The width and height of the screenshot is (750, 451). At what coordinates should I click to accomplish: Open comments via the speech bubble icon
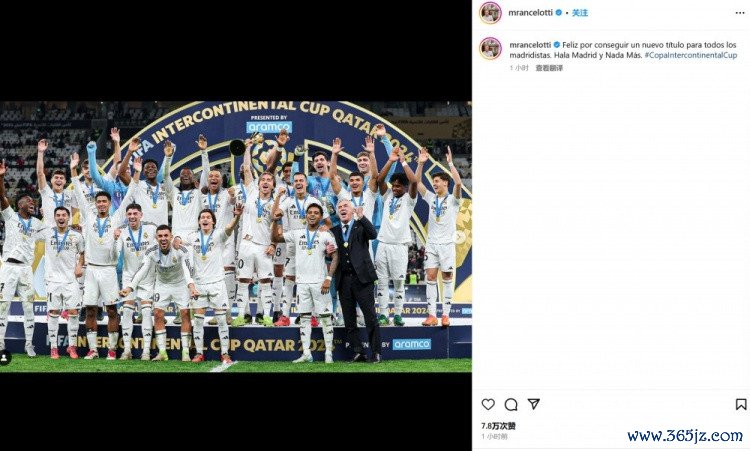pos(511,405)
